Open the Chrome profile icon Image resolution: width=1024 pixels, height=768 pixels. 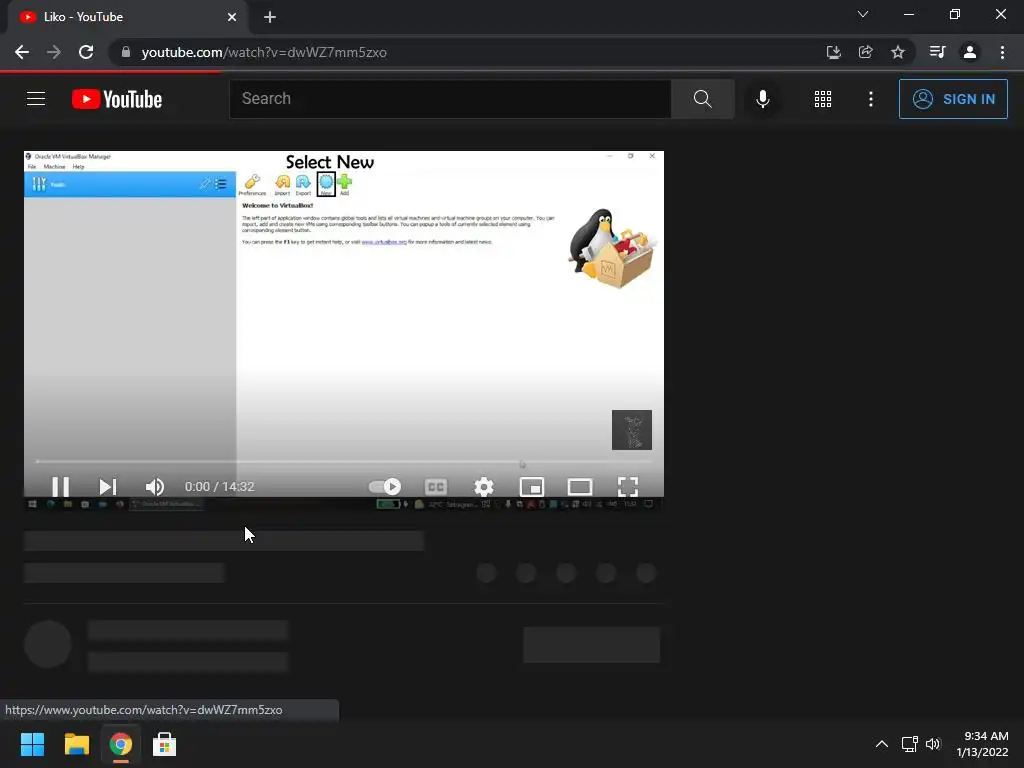tap(970, 52)
